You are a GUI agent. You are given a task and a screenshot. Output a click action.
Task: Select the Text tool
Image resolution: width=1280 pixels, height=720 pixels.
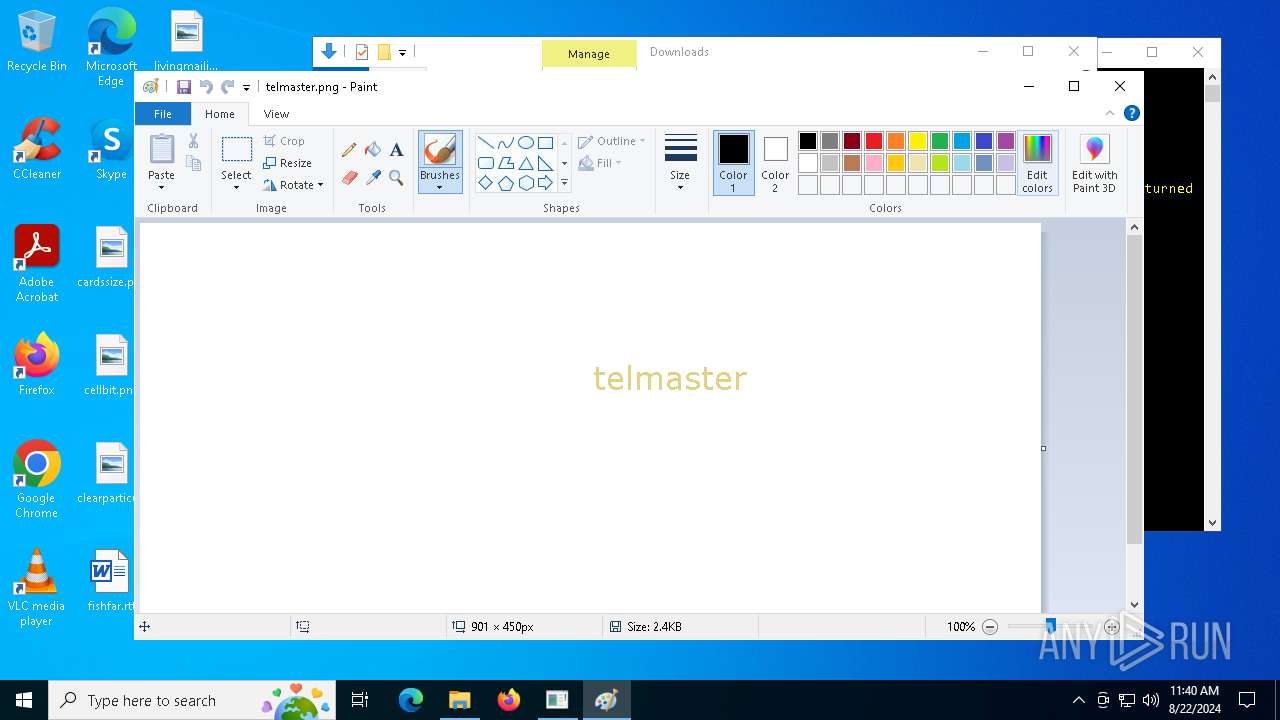click(397, 150)
